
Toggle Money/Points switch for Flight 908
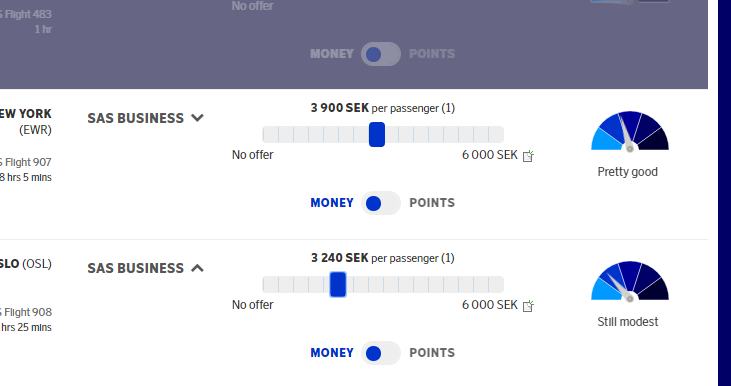381,353
